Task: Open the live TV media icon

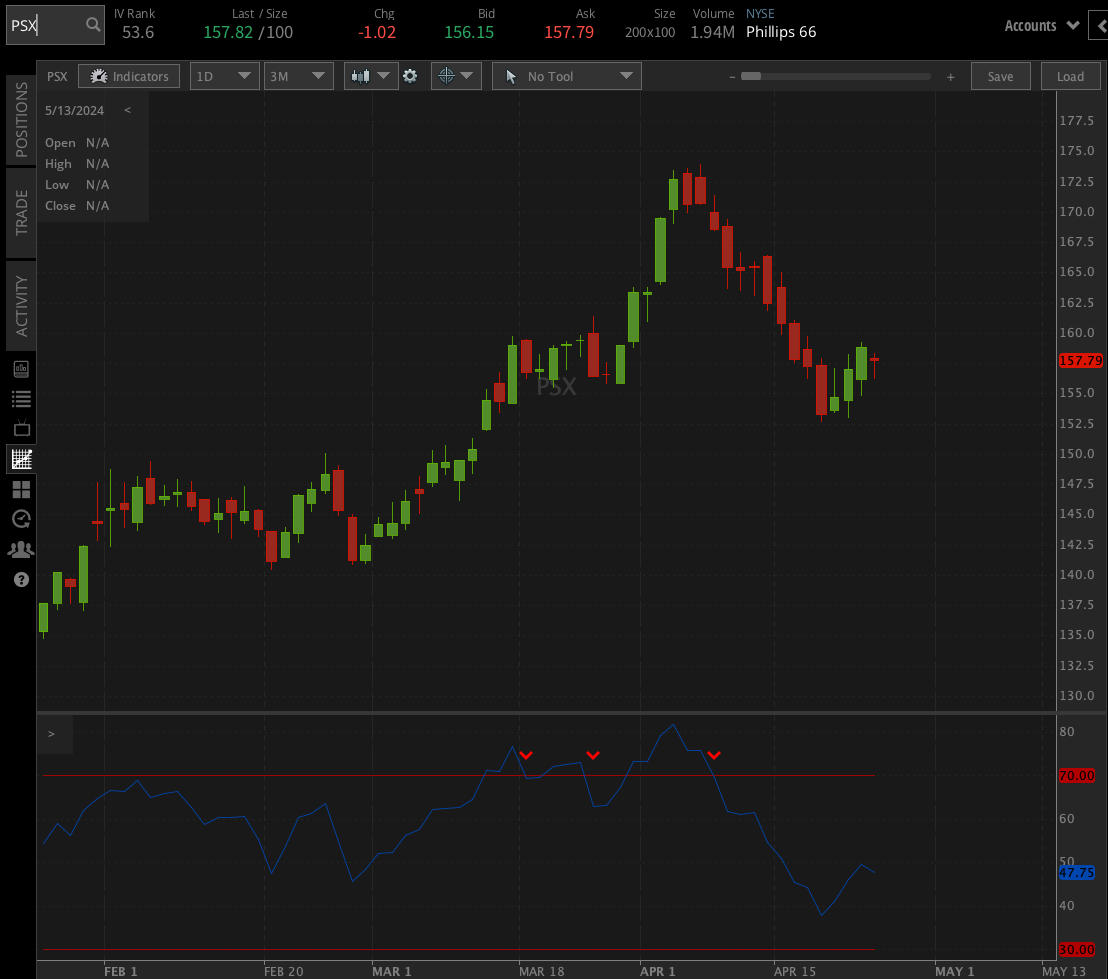Action: 21,429
